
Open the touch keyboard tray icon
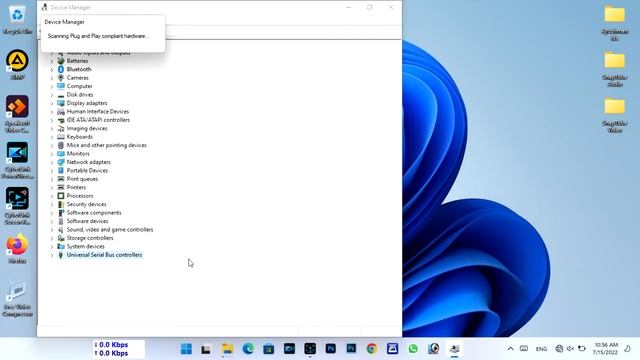point(524,349)
